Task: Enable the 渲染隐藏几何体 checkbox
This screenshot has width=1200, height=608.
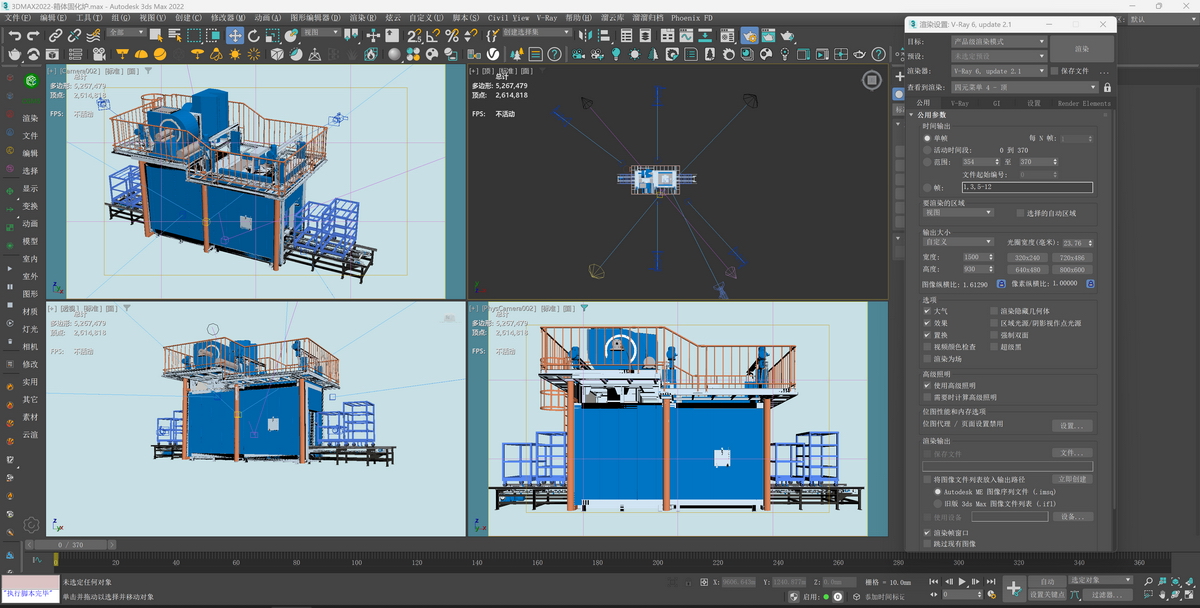Action: click(x=994, y=311)
